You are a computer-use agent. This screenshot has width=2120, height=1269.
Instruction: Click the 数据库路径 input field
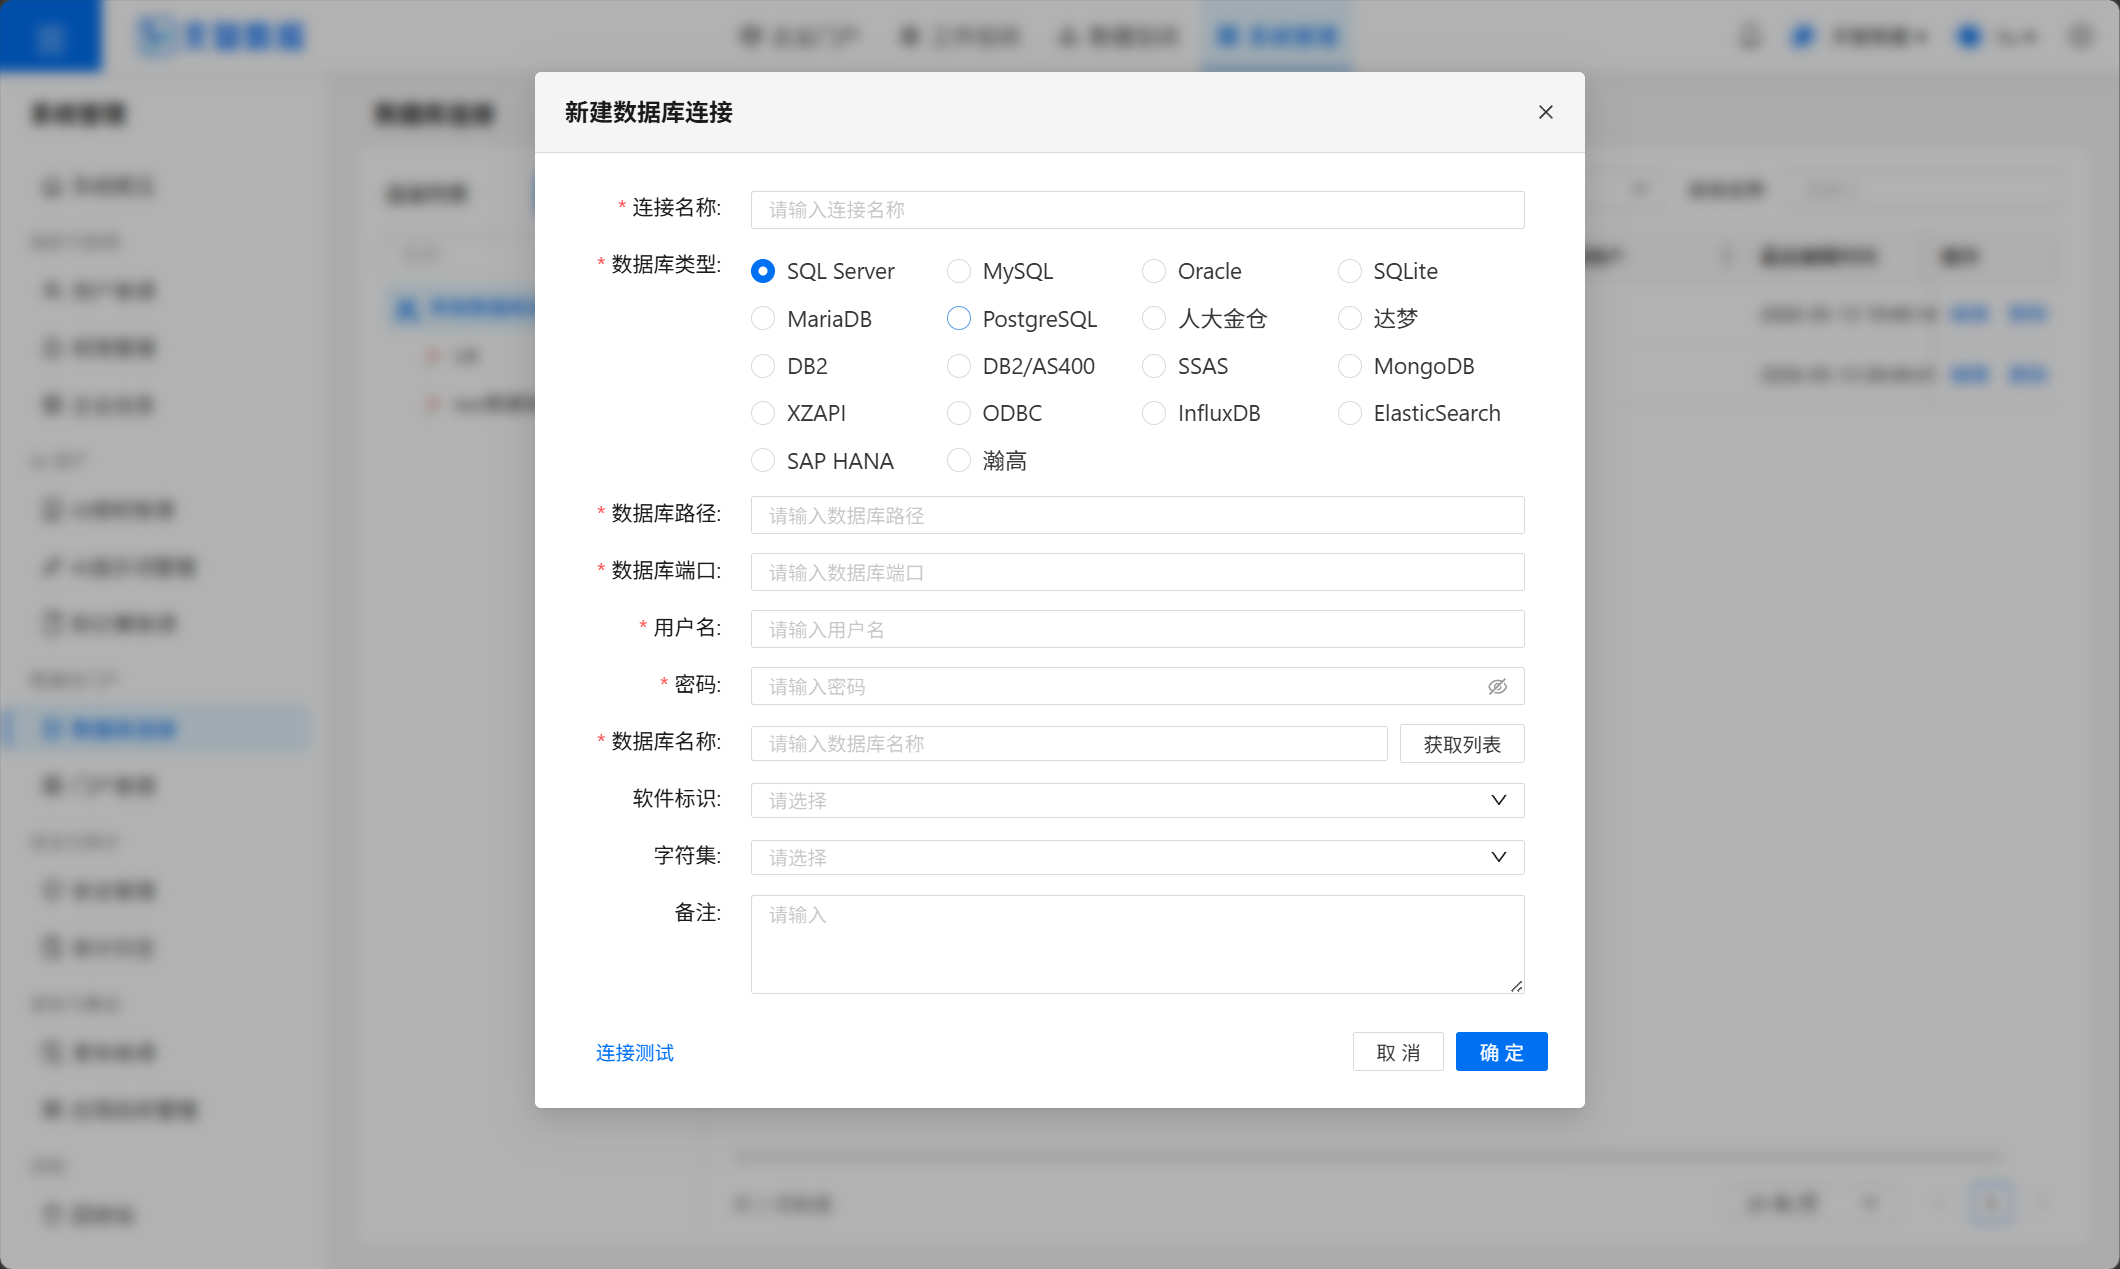pos(1137,516)
